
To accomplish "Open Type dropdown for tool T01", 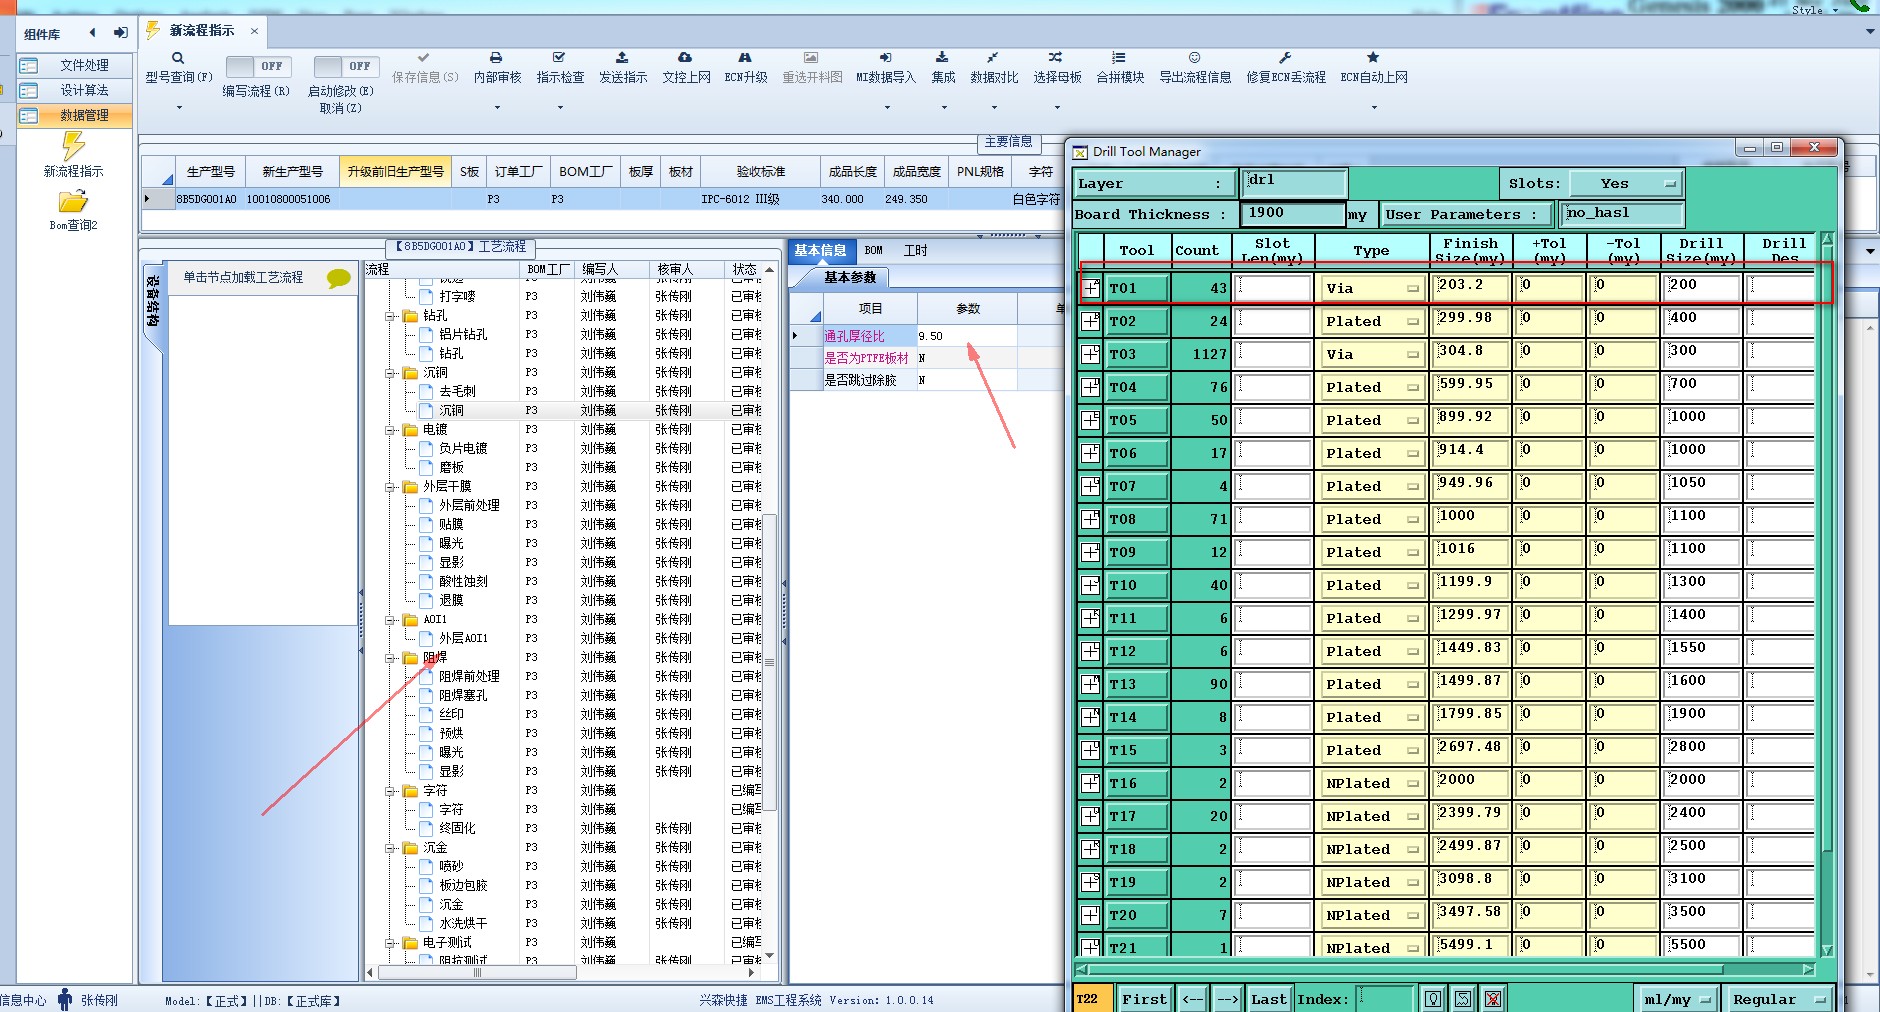I will pyautogui.click(x=1371, y=289).
